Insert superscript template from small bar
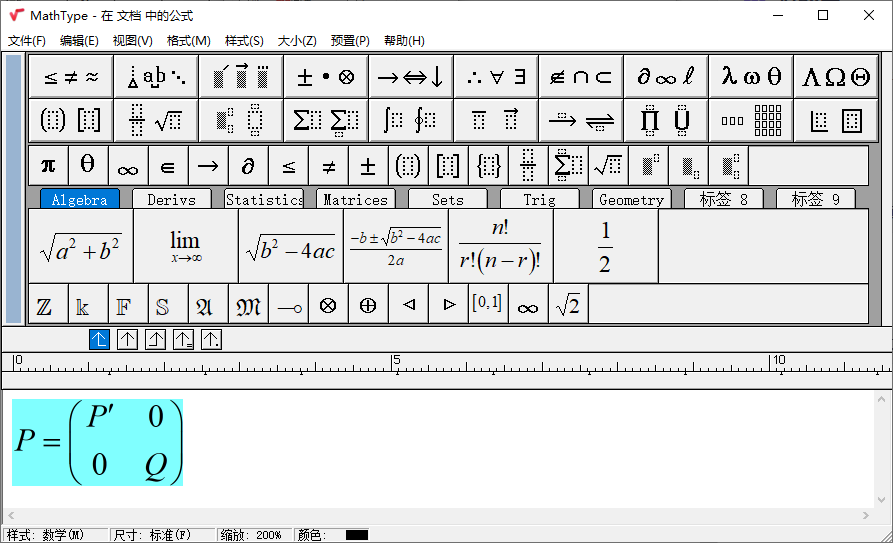This screenshot has width=893, height=543. (649, 166)
